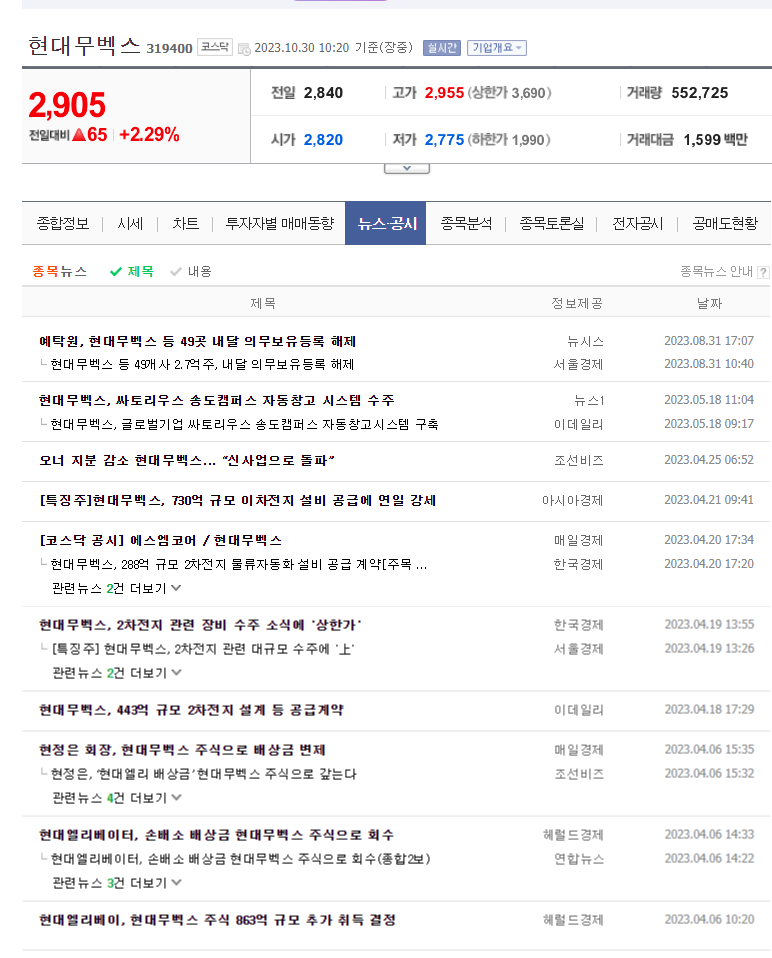Open article 현대무벡스 등 49개사 2.7억주 해제
Screen dimensions: 772x958
tap(202, 365)
